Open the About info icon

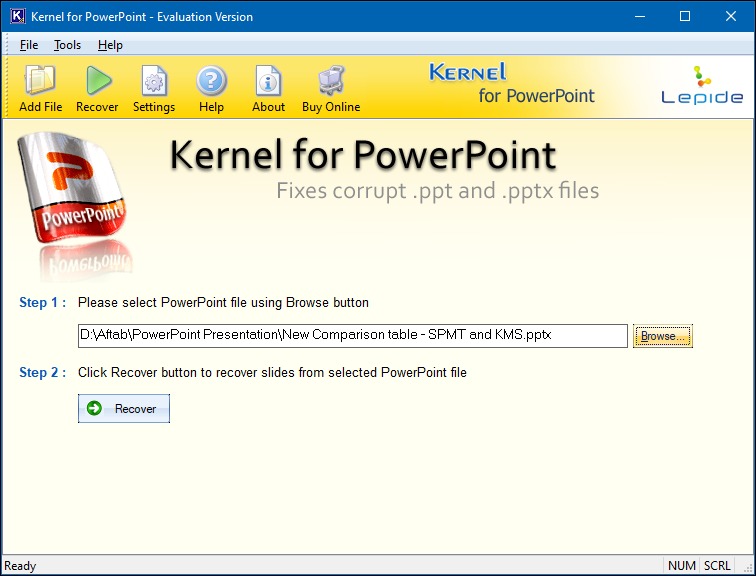pyautogui.click(x=268, y=89)
